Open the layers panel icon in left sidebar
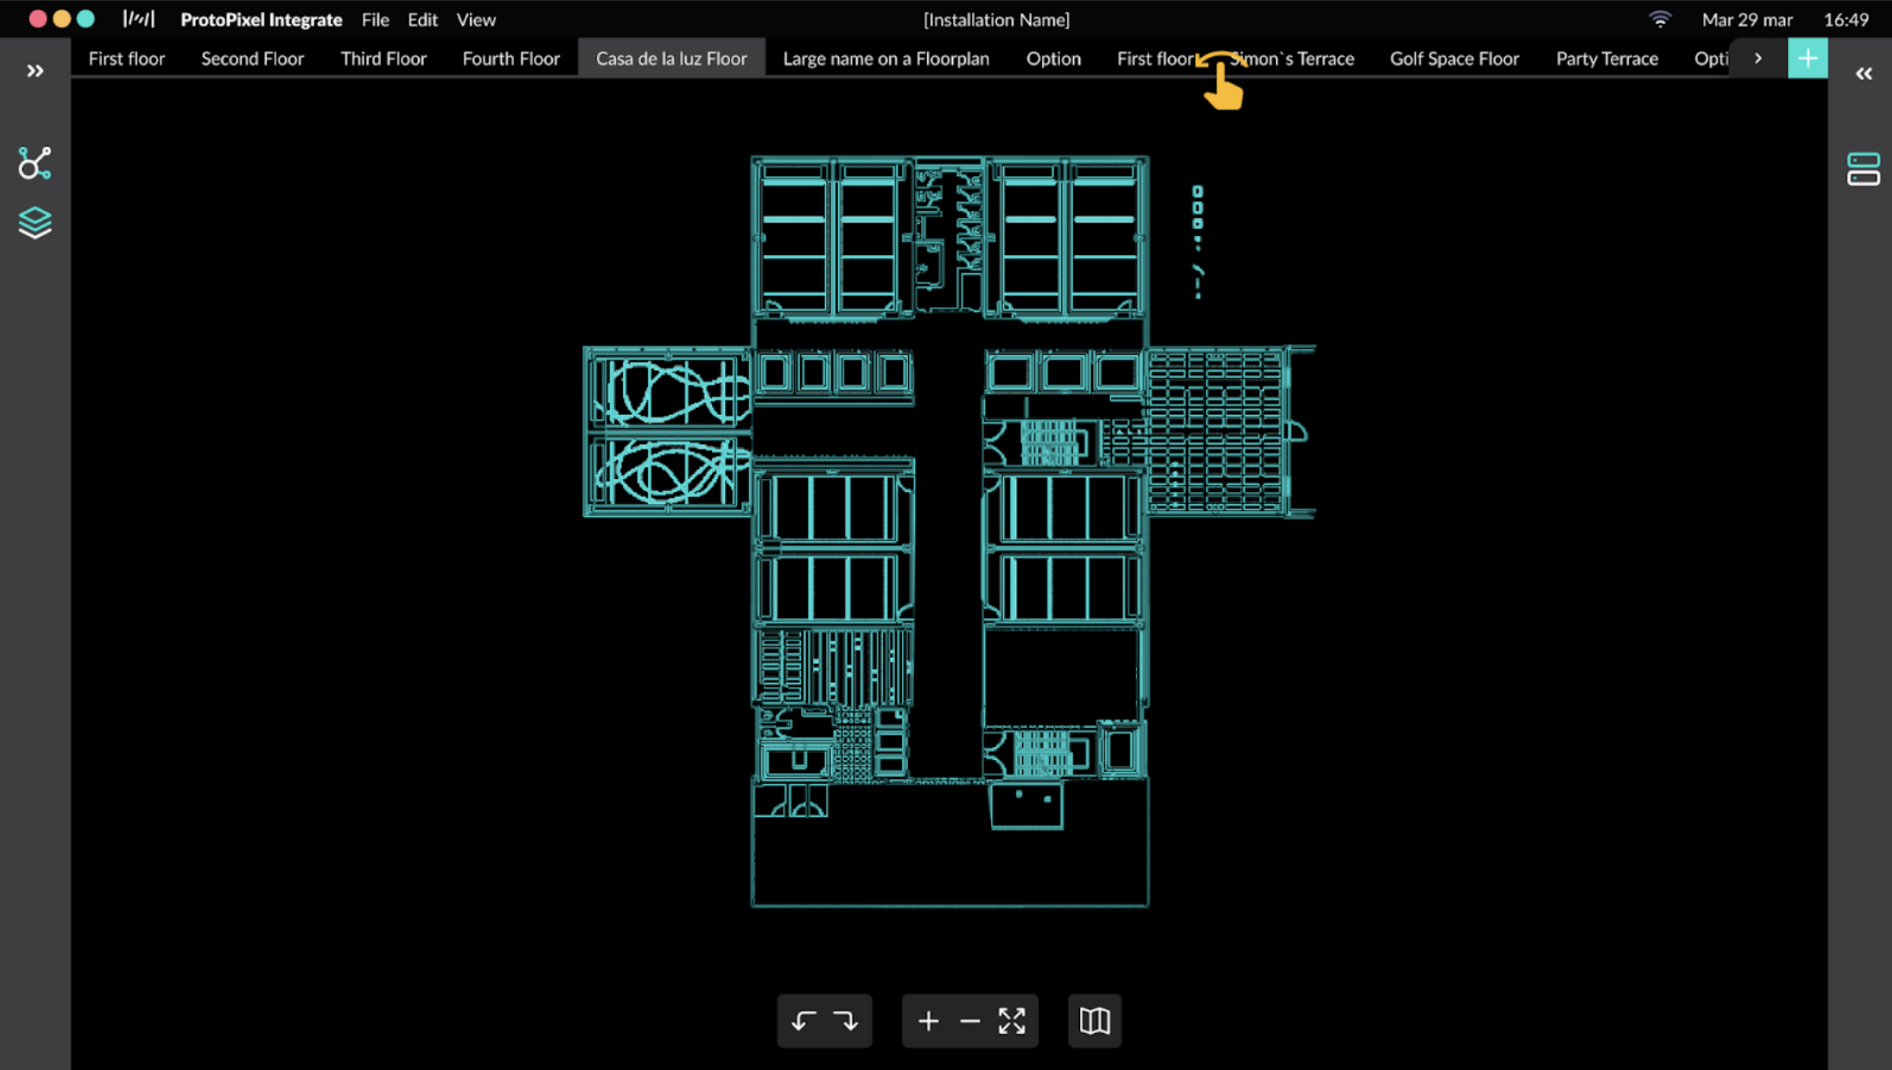The image size is (1892, 1070). pos(34,222)
